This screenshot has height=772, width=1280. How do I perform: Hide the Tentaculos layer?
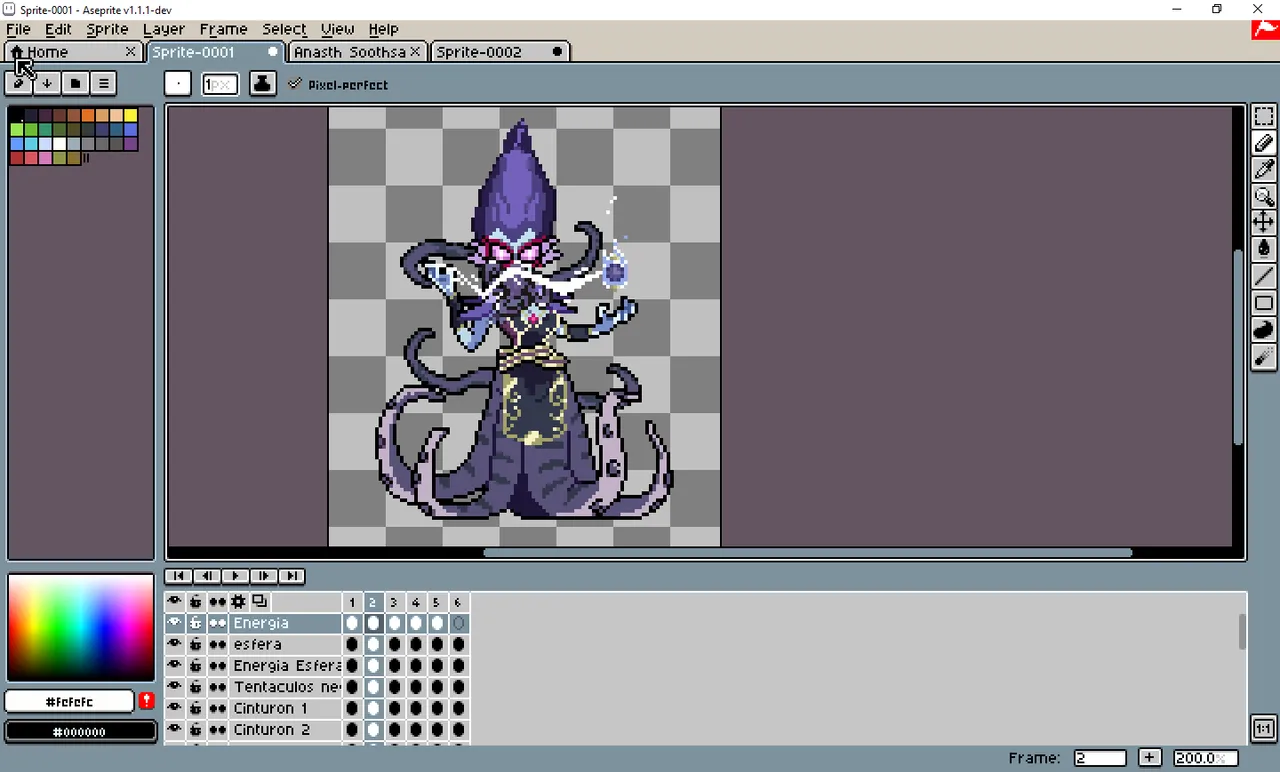175,687
